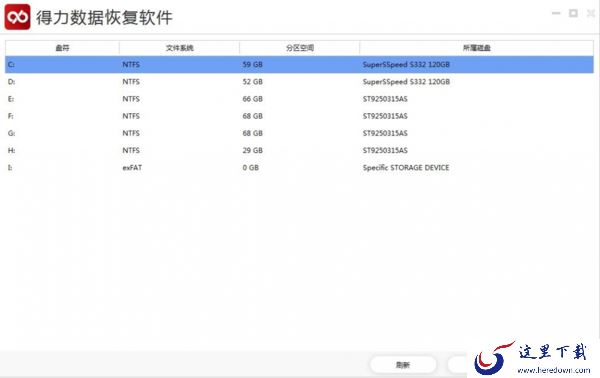Sort by the 盘符 column header
Viewport: 600px width, 378px height.
(x=62, y=48)
